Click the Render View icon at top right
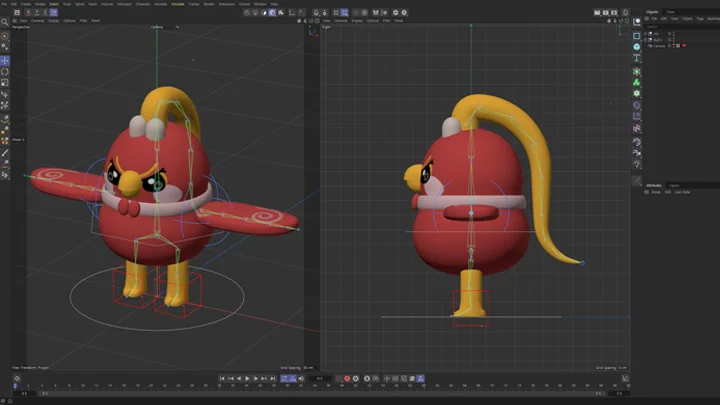Image resolution: width=720 pixels, height=405 pixels. tap(597, 13)
